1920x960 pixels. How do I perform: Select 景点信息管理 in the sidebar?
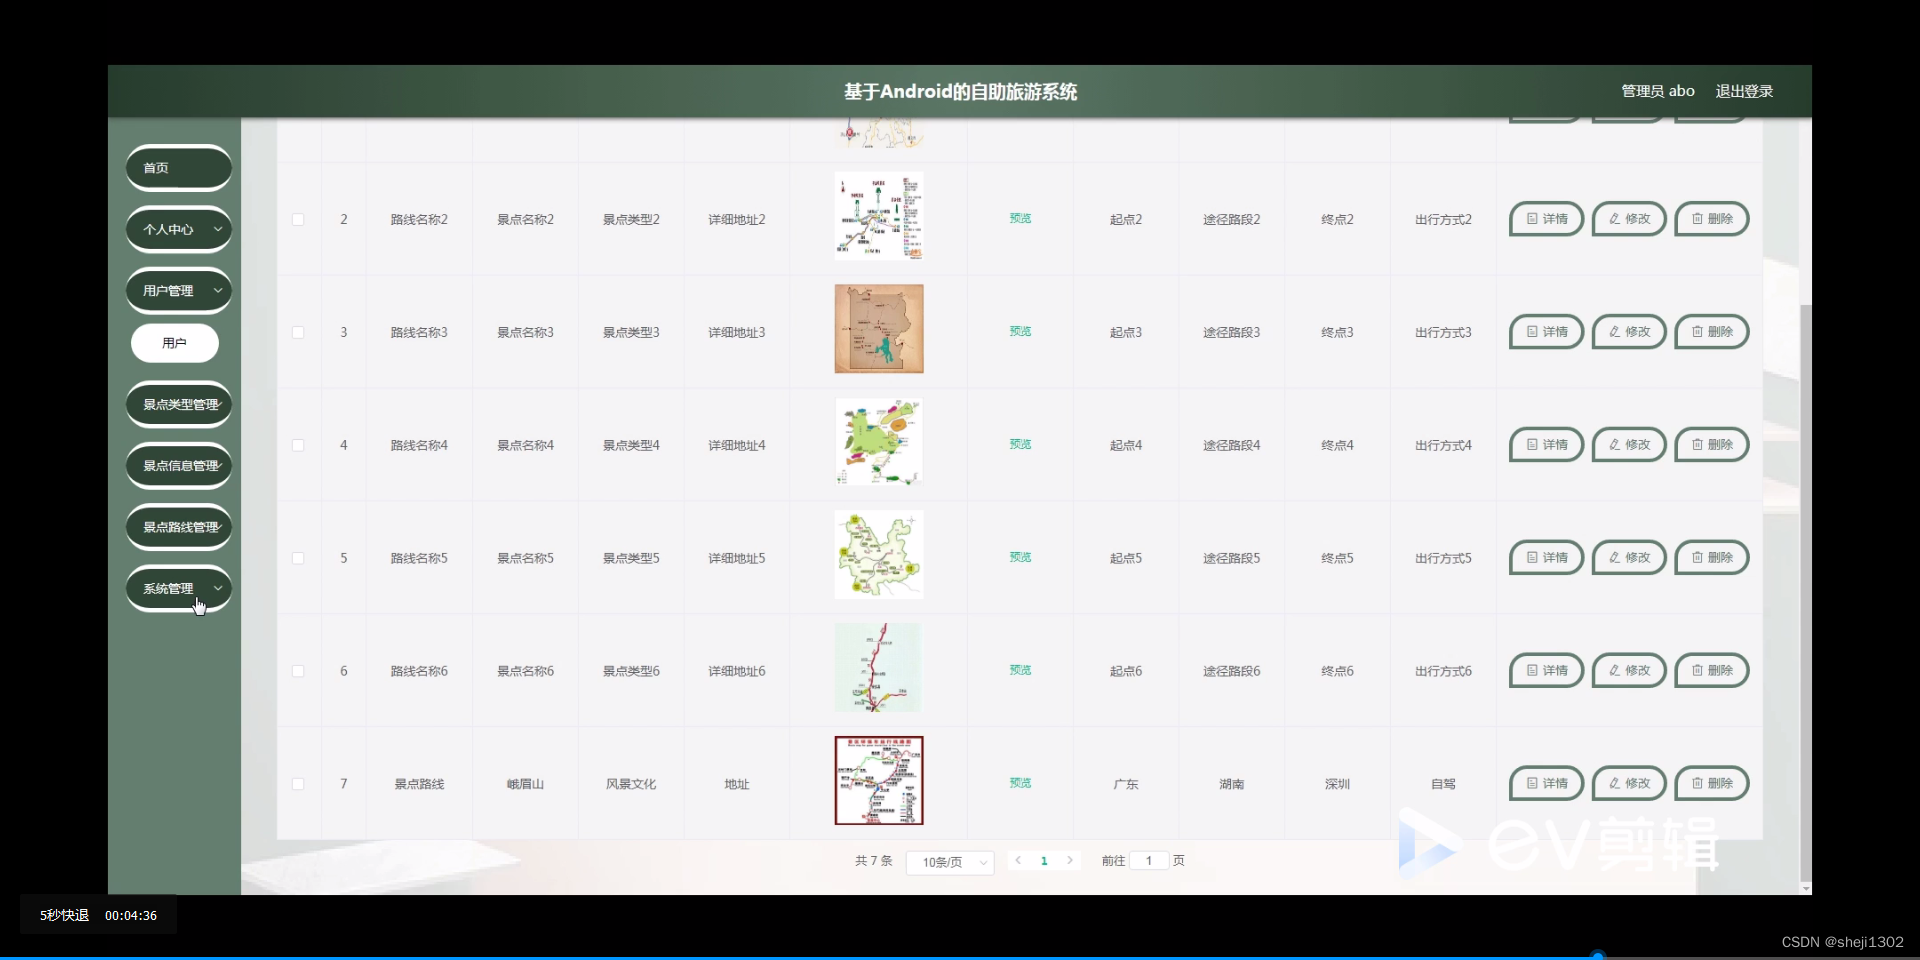(178, 465)
